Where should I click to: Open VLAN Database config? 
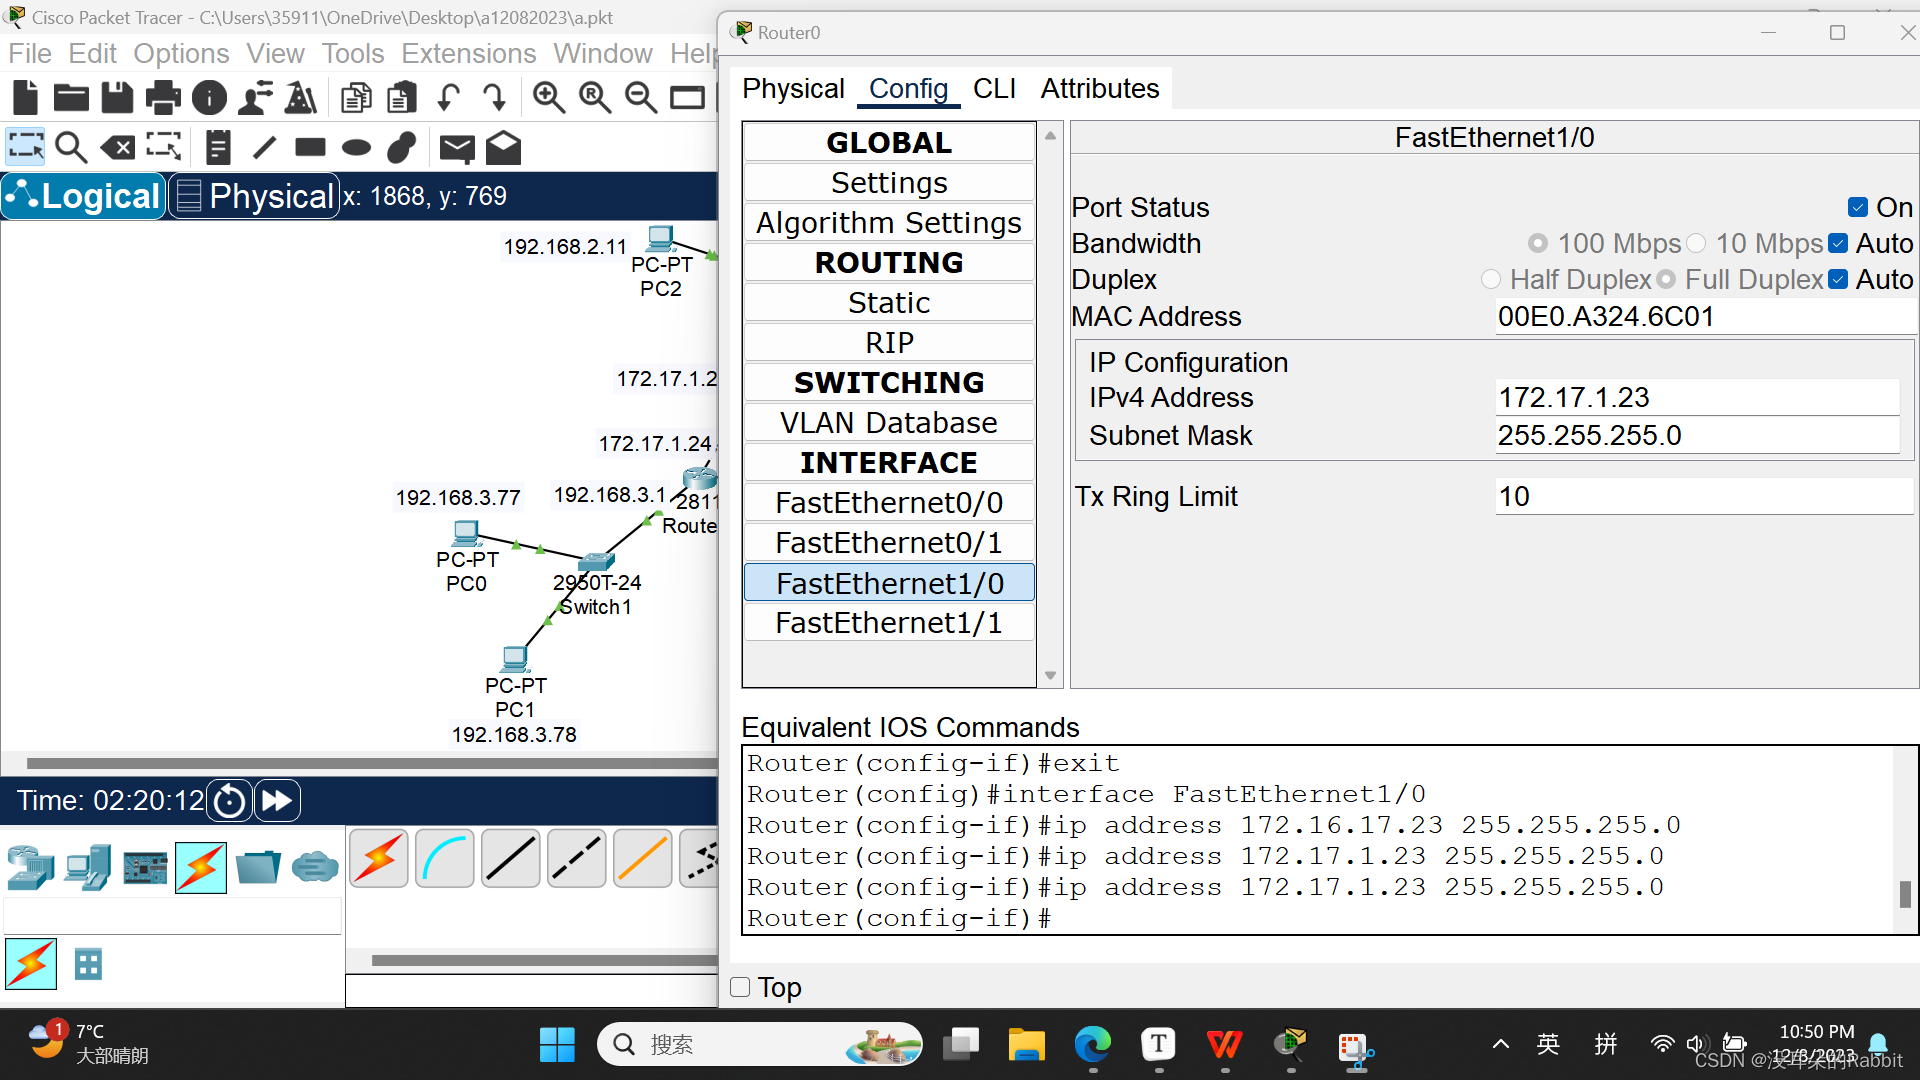[889, 423]
